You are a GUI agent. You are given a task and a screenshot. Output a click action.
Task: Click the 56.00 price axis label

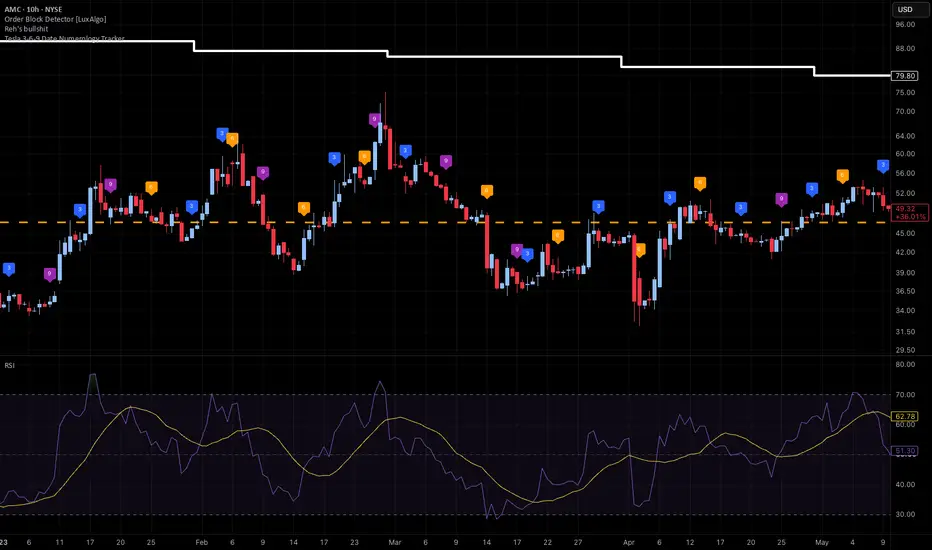click(x=905, y=174)
